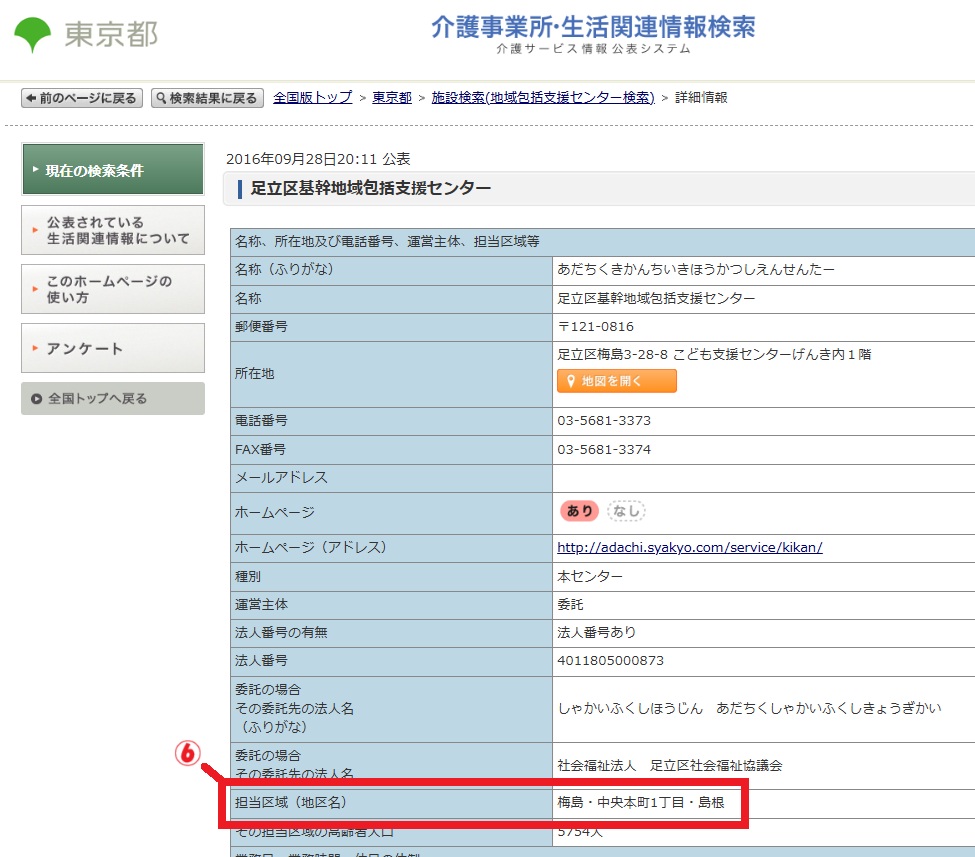Open アンケート sidebar item

click(113, 348)
